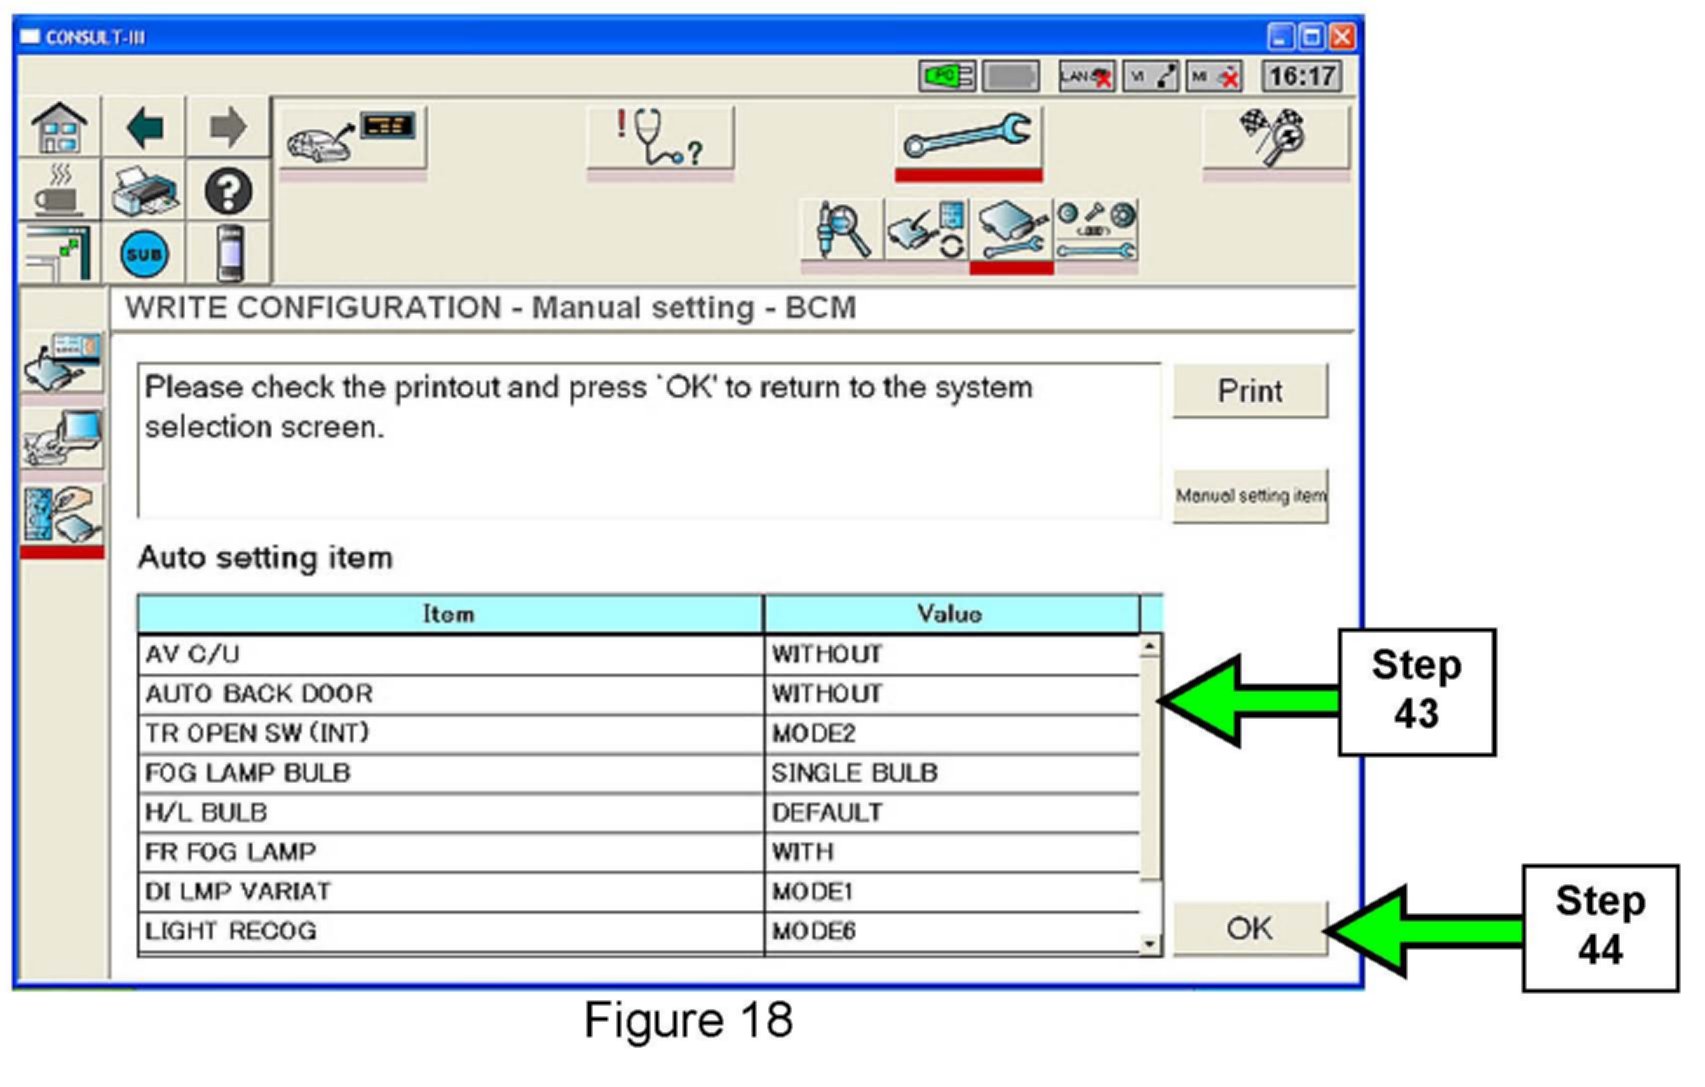Go back with the left arrow
Viewport: 1705px width, 1087px height.
point(145,128)
